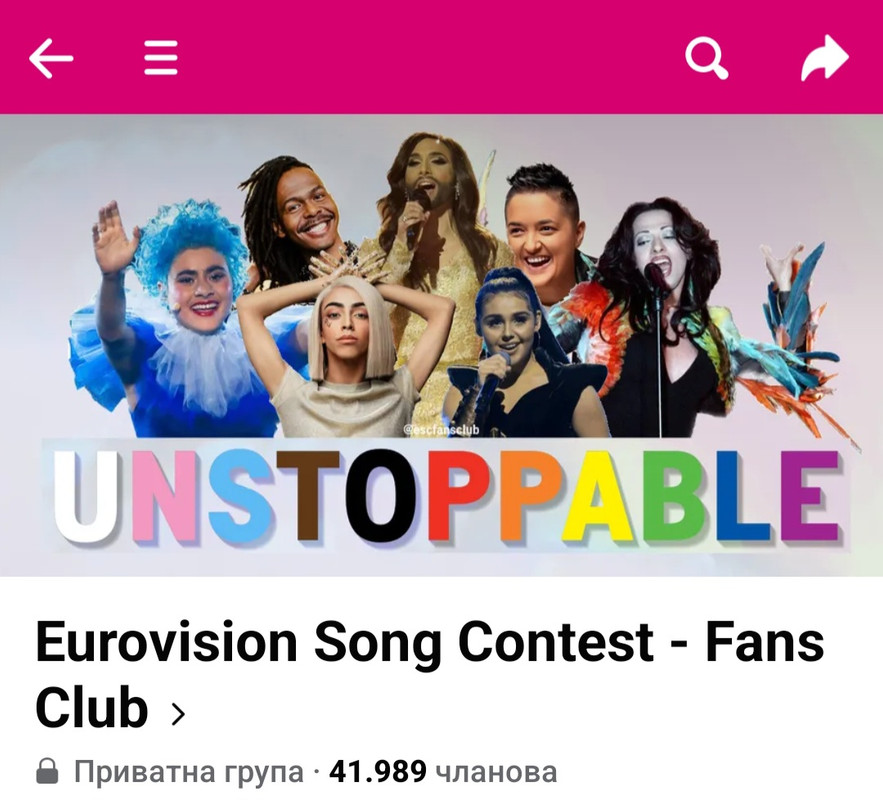Tap the share arrow icon
Image resolution: width=883 pixels, height=800 pixels.
point(824,58)
